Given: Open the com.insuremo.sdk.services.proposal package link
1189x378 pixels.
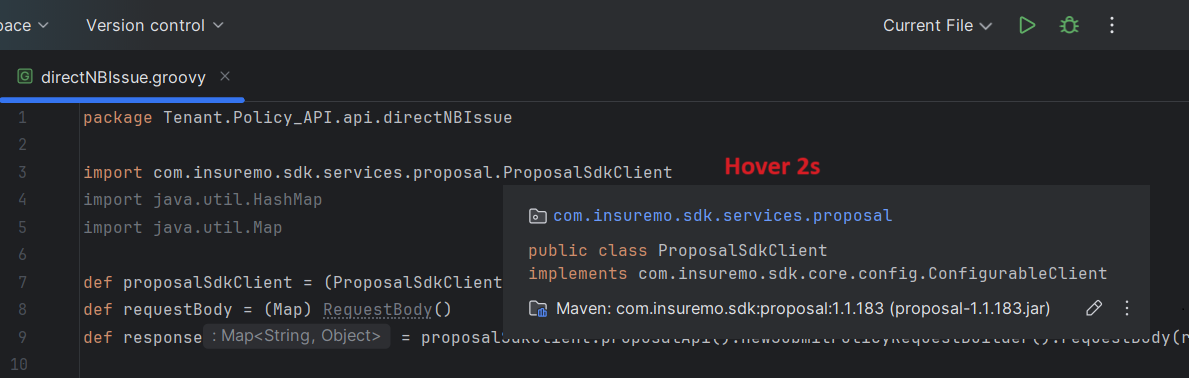Looking at the screenshot, I should pos(723,216).
